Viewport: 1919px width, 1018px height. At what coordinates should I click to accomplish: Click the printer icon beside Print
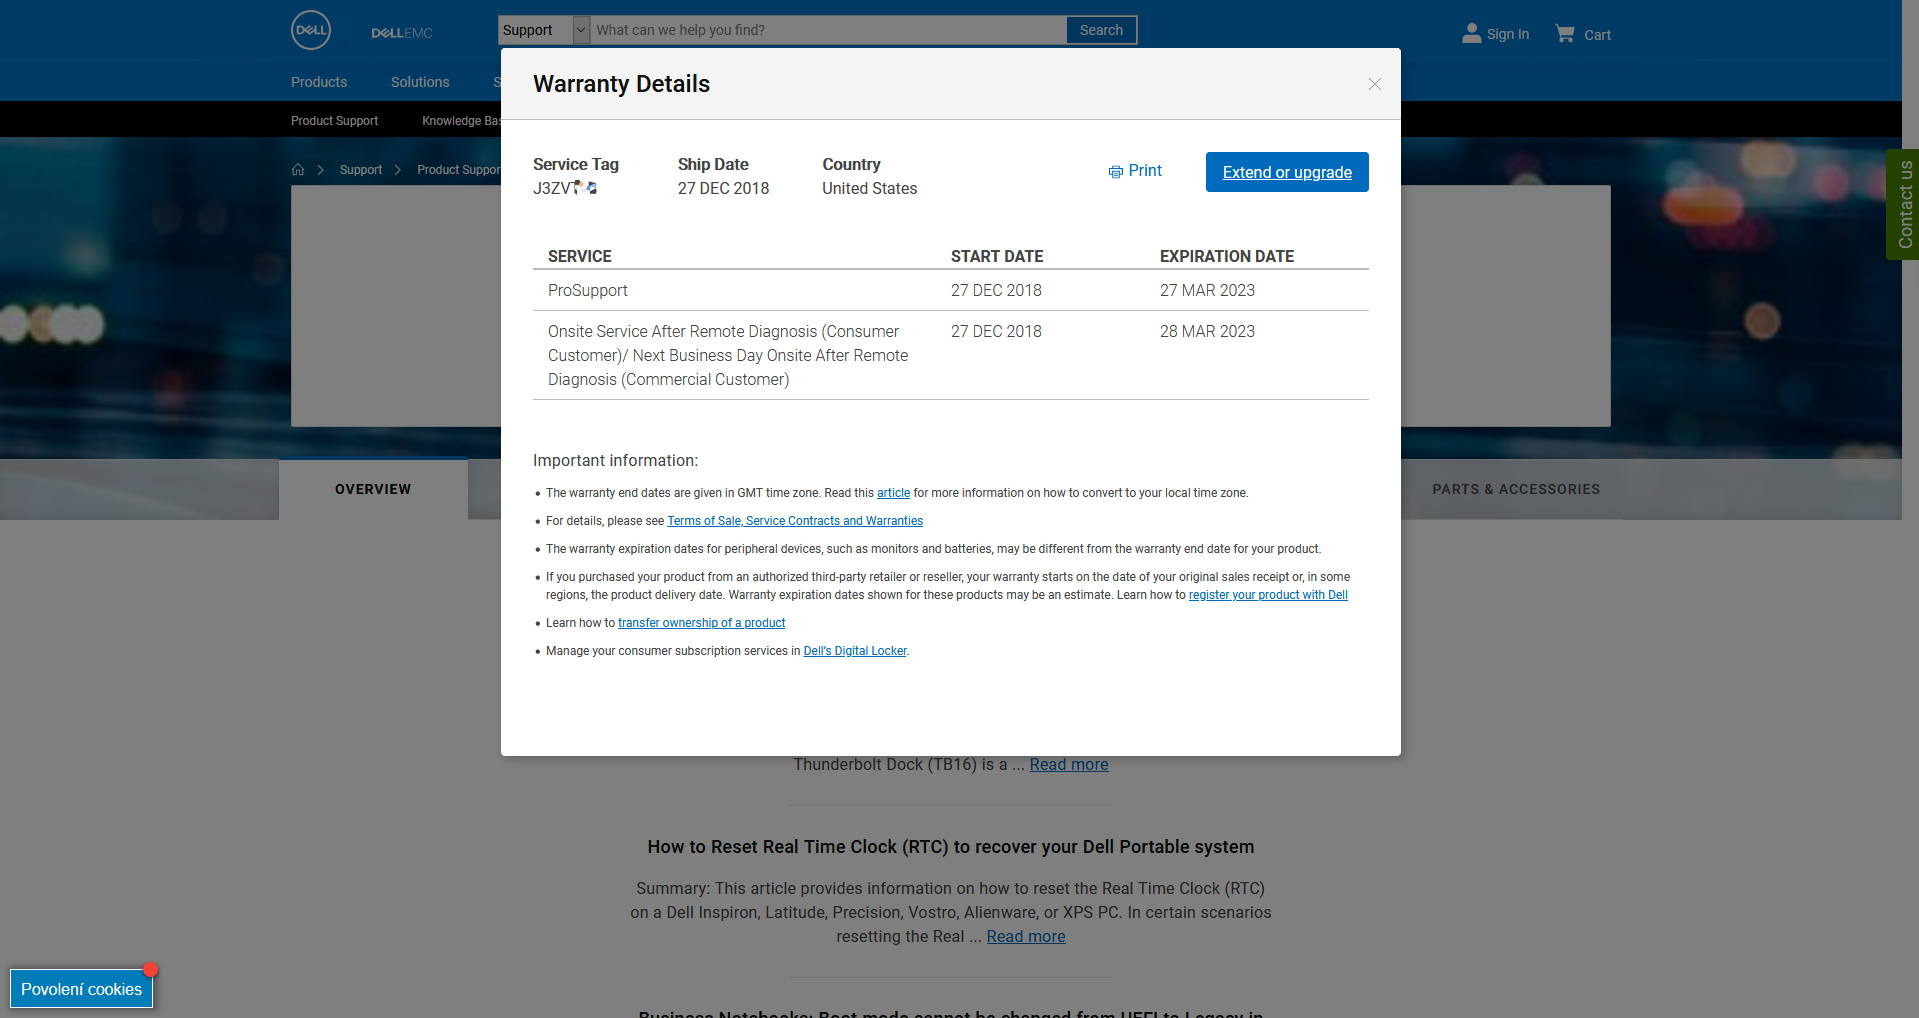point(1115,172)
